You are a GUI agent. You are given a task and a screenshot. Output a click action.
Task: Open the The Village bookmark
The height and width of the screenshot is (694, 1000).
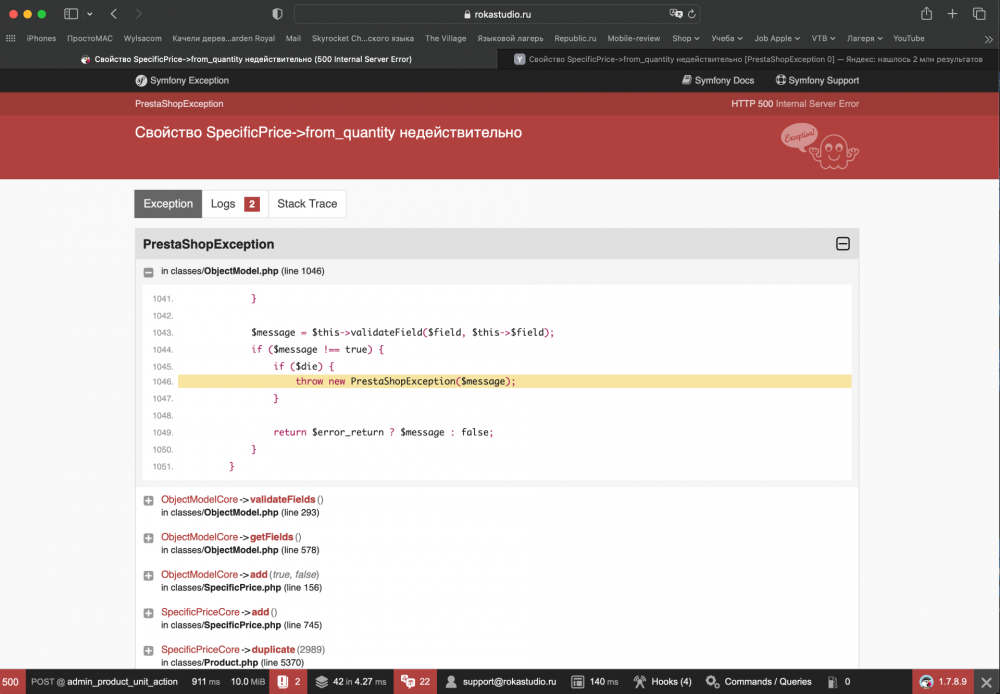click(x=445, y=38)
